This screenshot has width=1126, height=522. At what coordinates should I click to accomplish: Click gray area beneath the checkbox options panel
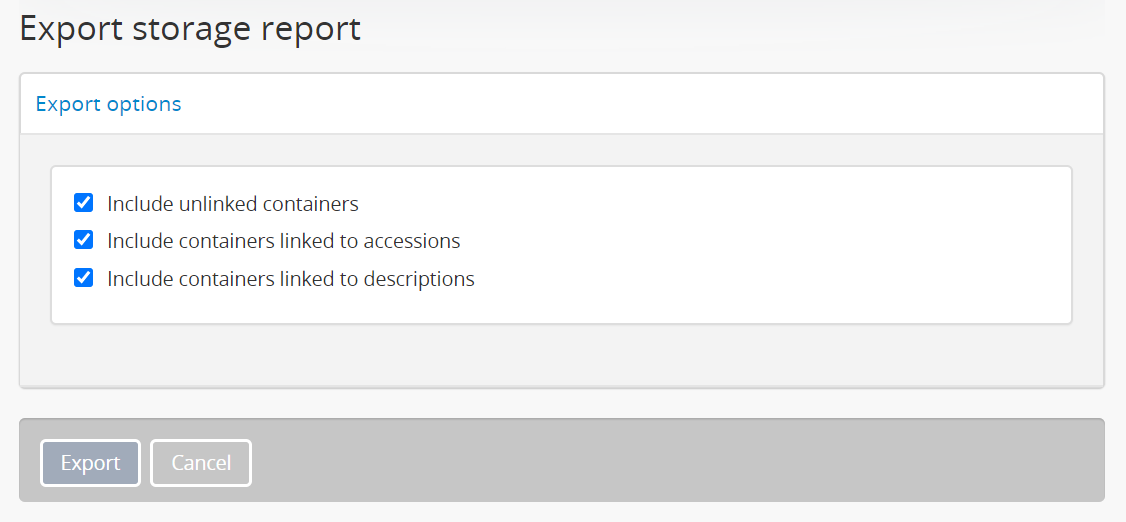[560, 355]
